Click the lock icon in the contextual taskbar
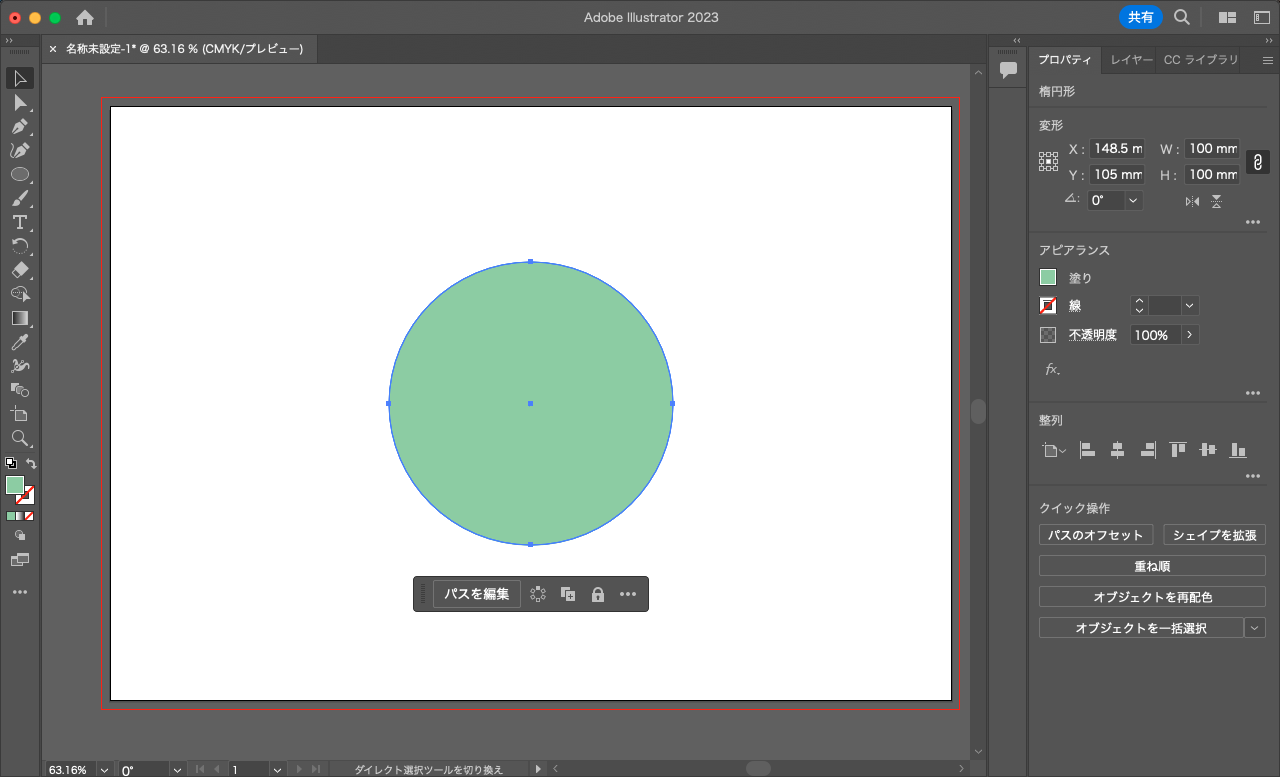This screenshot has height=777, width=1280. point(598,594)
